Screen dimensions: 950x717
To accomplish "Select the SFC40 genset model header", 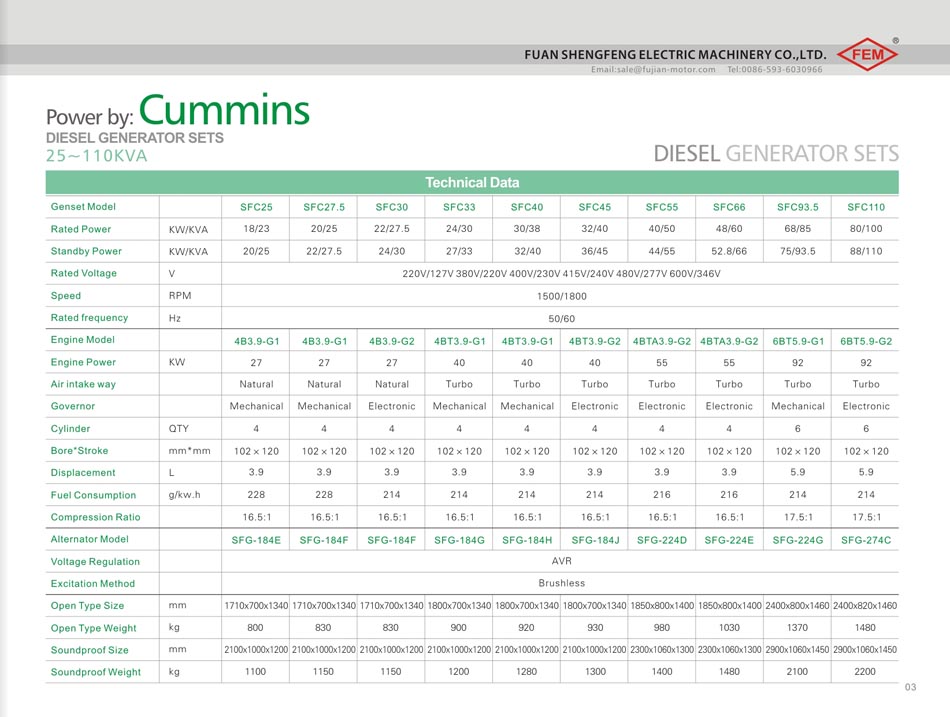I will 527,207.
